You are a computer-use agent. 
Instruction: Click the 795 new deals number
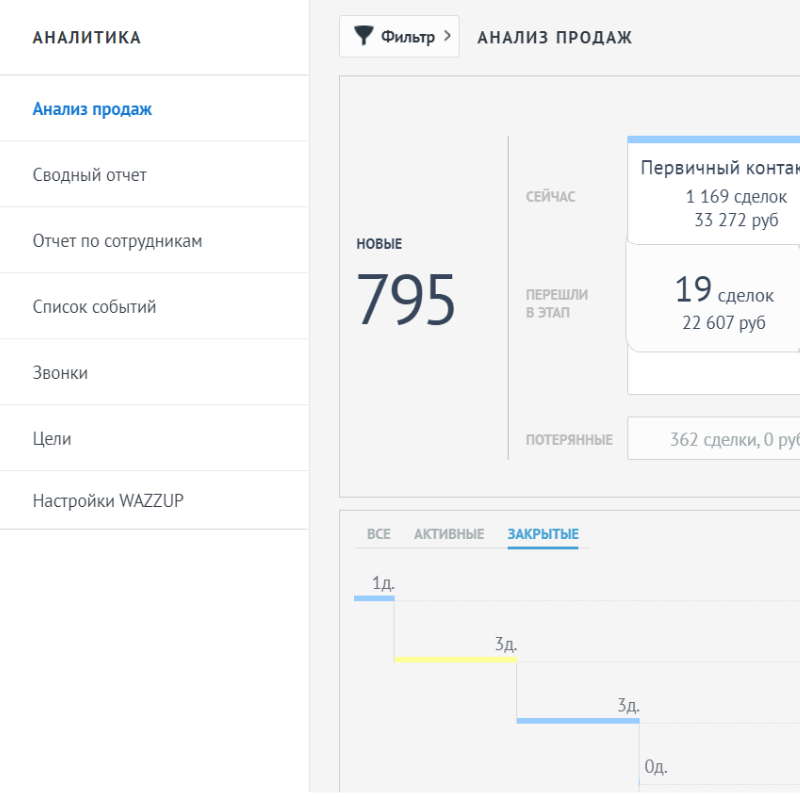(x=406, y=299)
